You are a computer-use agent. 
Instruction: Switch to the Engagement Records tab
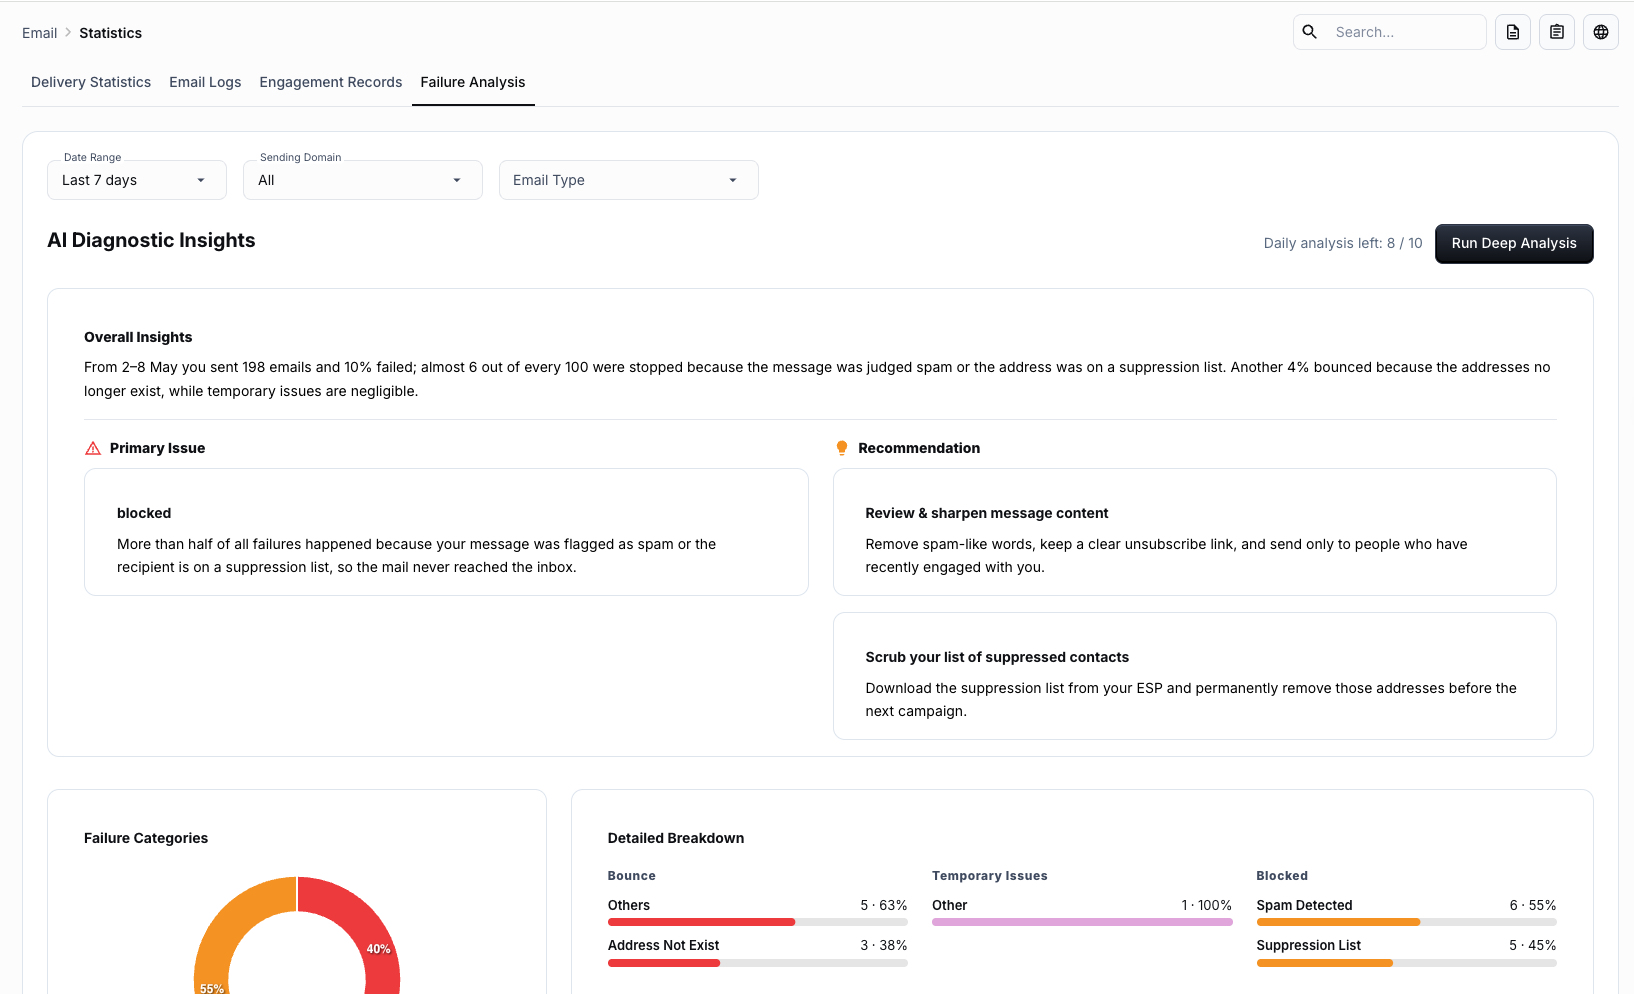[x=331, y=82]
